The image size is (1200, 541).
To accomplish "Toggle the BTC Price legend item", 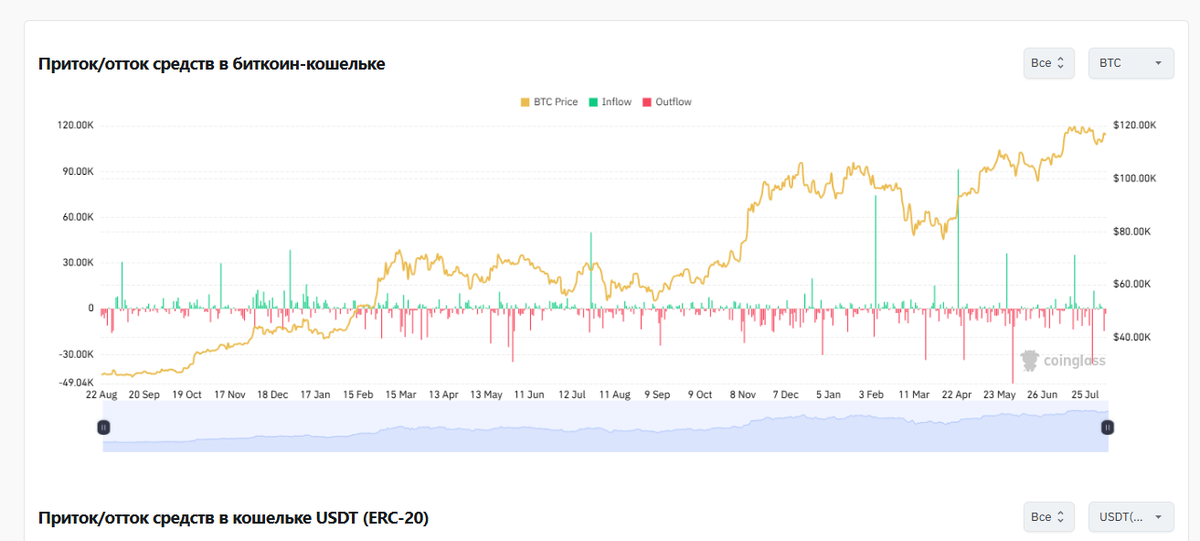I will point(549,102).
